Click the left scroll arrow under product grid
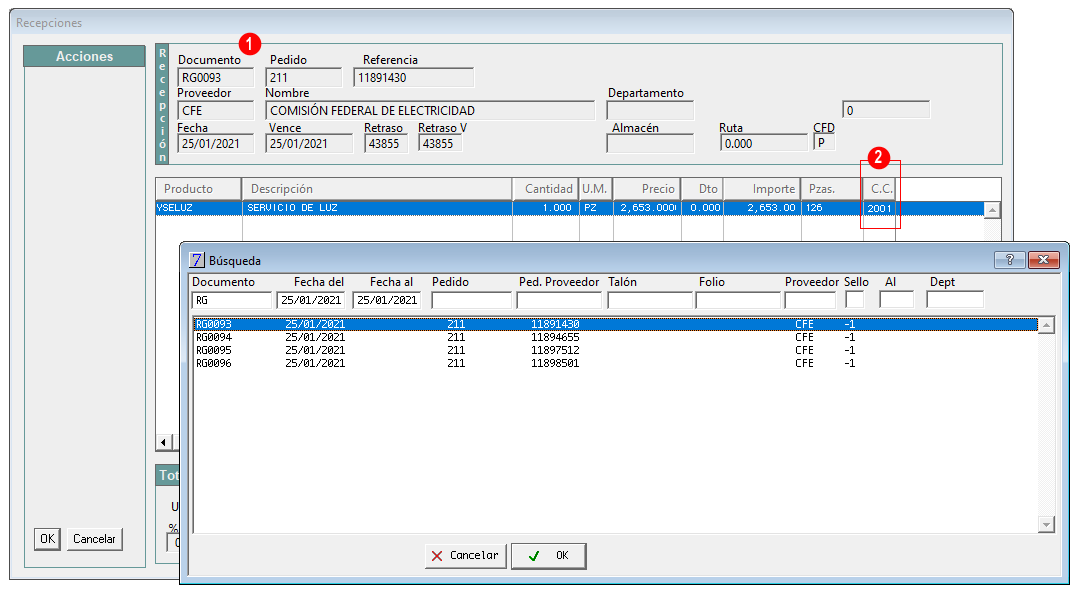Screen dimensions: 1077x591 163,442
